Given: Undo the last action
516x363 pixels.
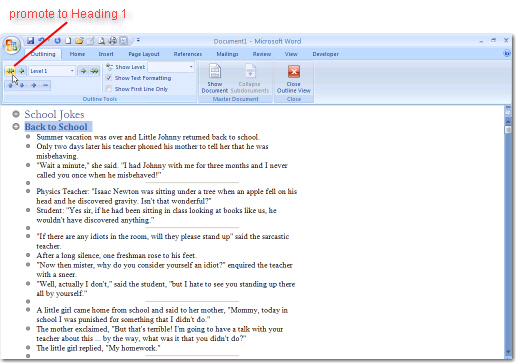Looking at the screenshot, I should point(41,41).
